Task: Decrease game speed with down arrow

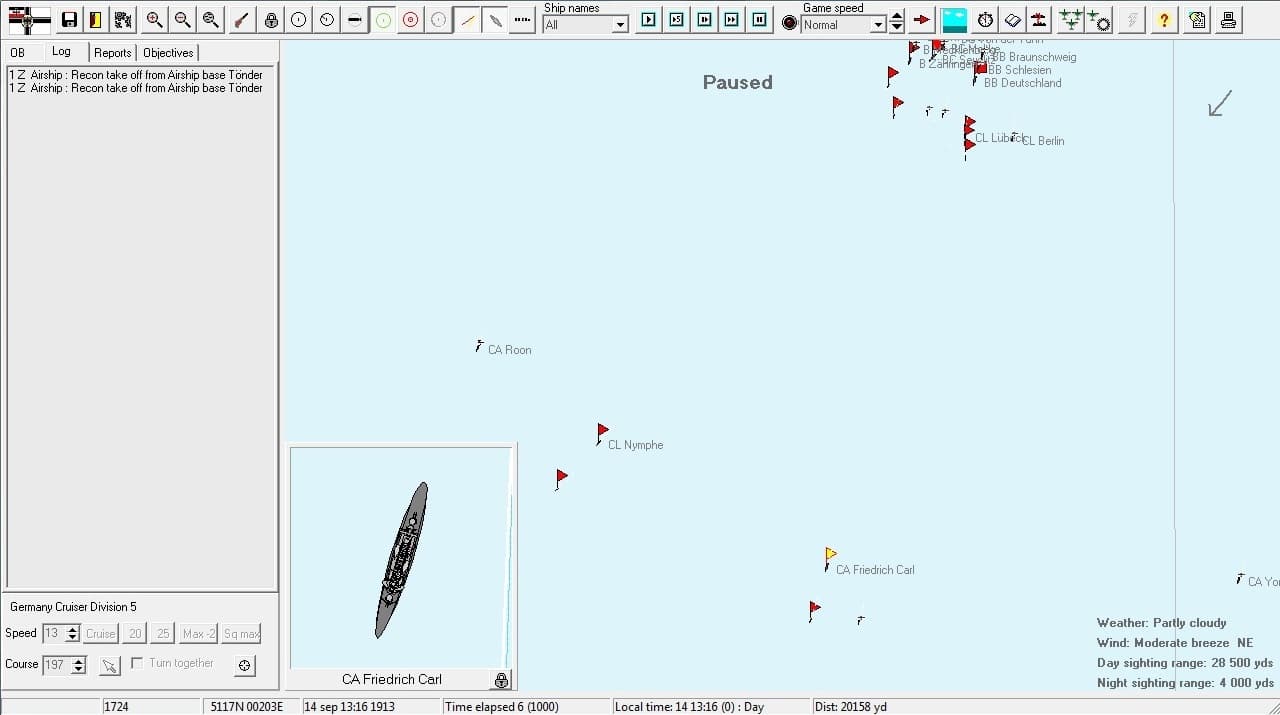Action: [897, 27]
